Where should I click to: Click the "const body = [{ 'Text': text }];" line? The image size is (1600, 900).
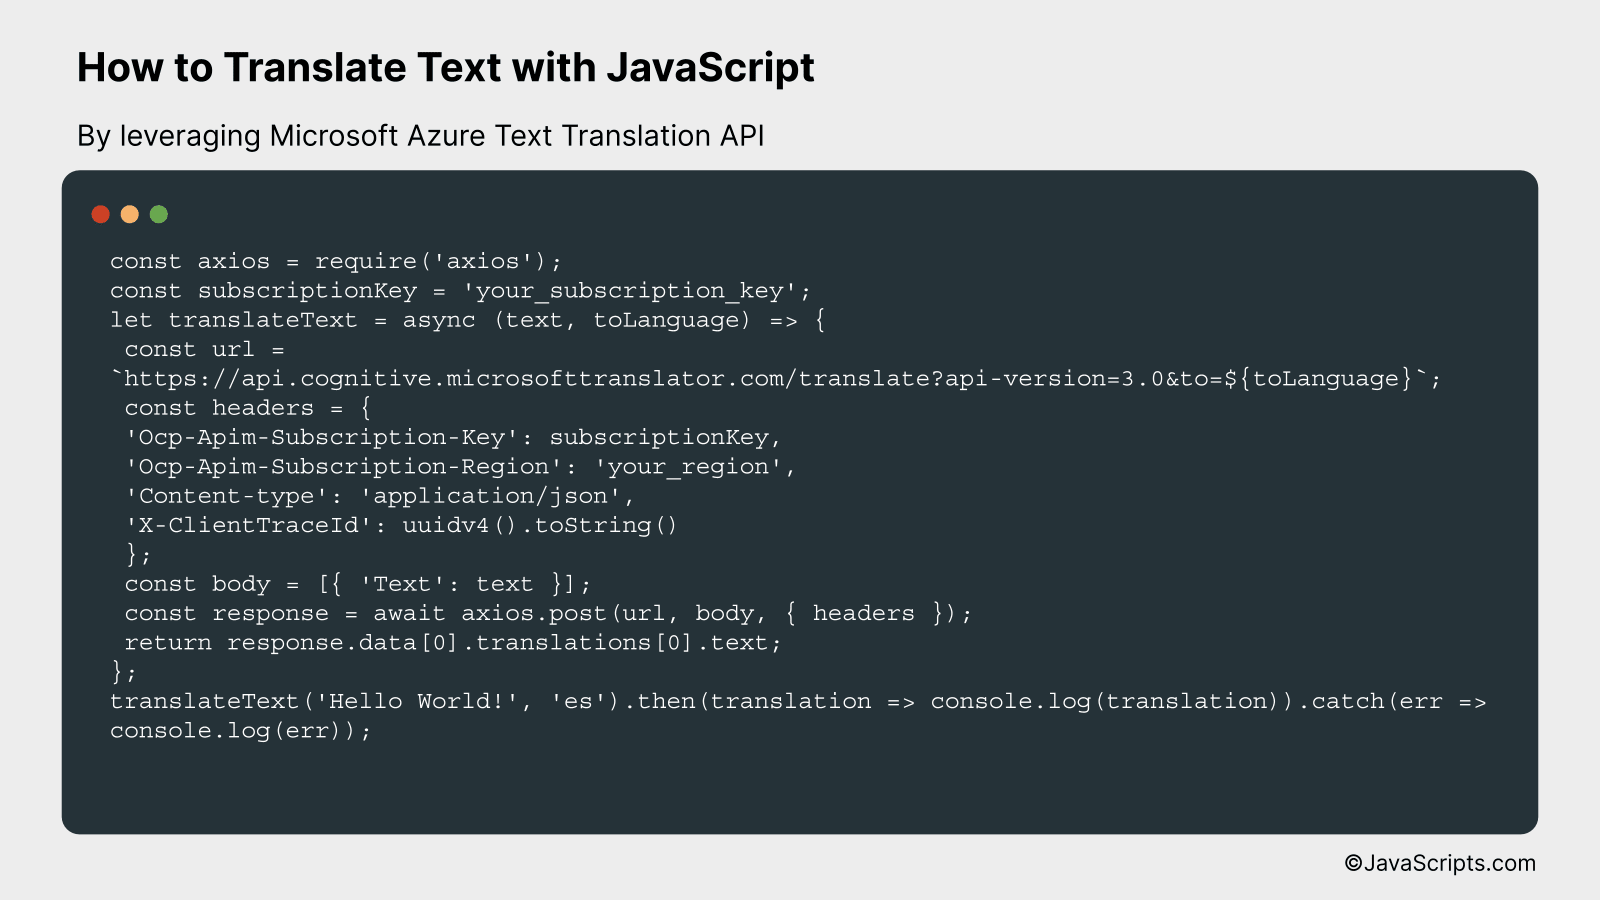pos(358,584)
